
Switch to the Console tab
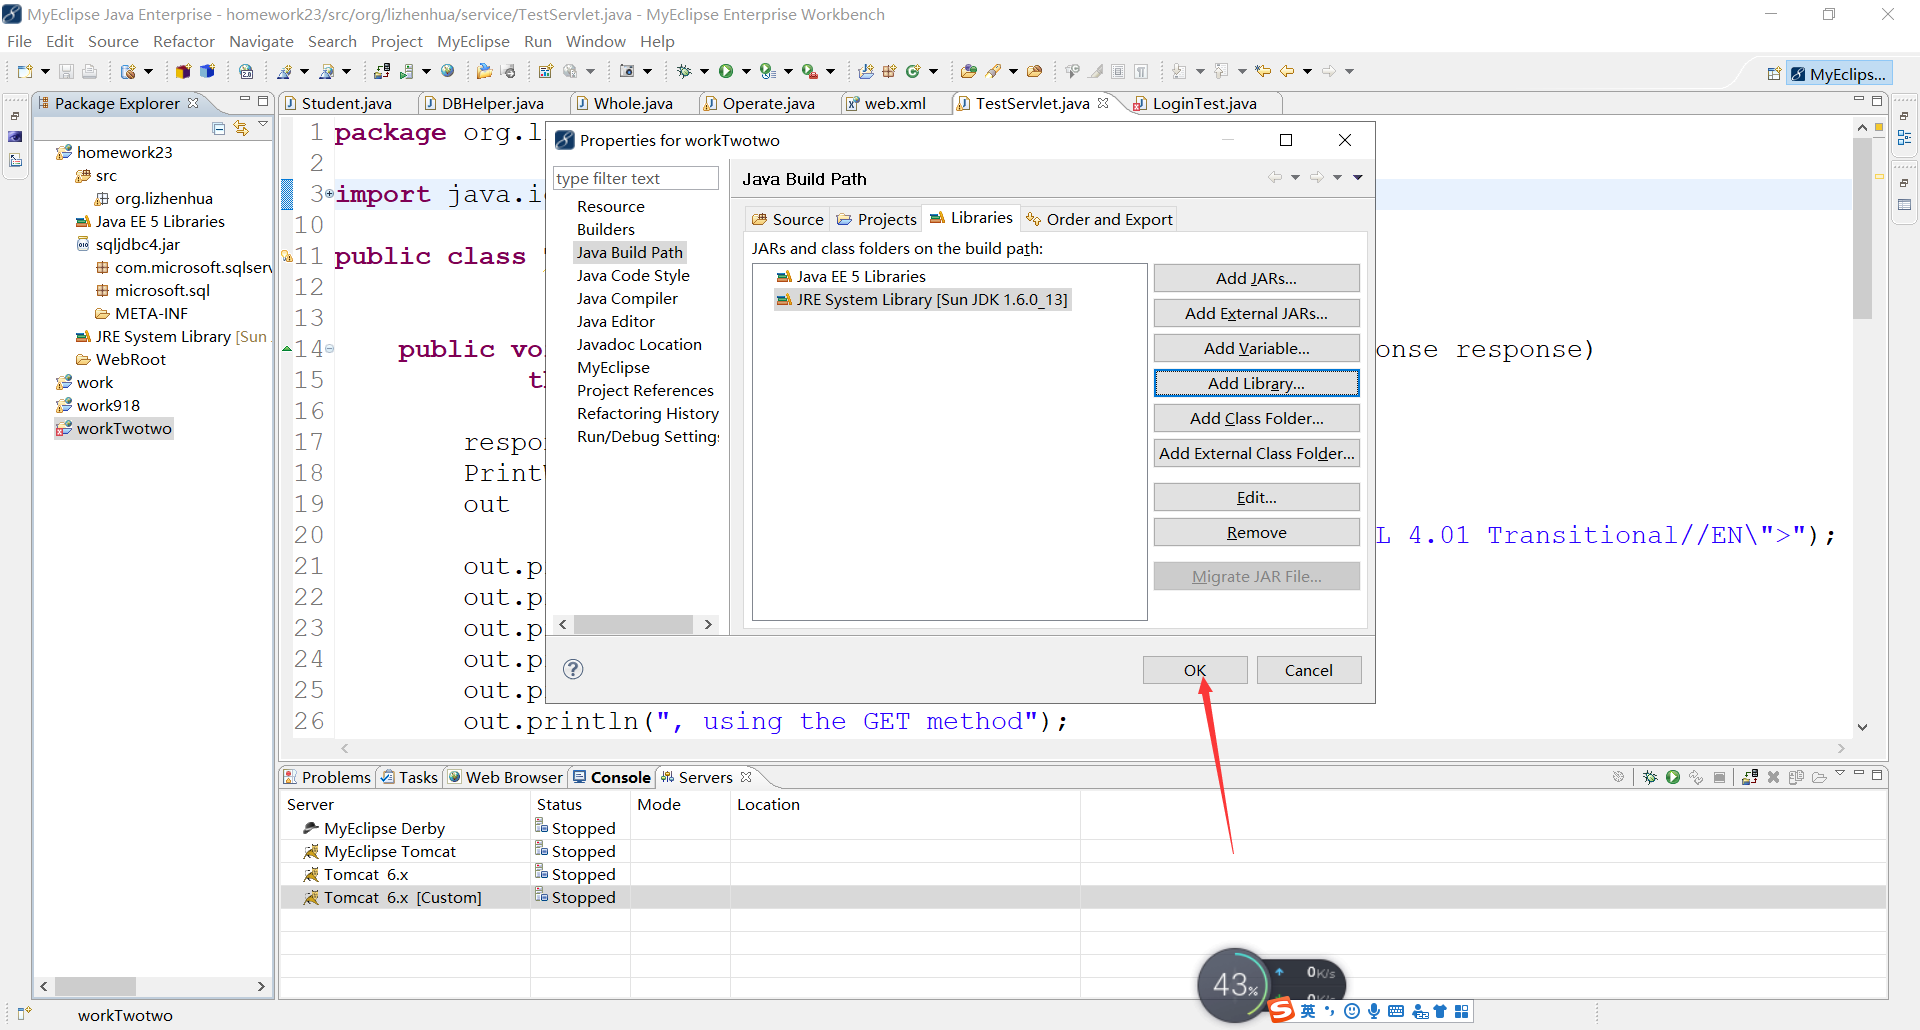[611, 777]
